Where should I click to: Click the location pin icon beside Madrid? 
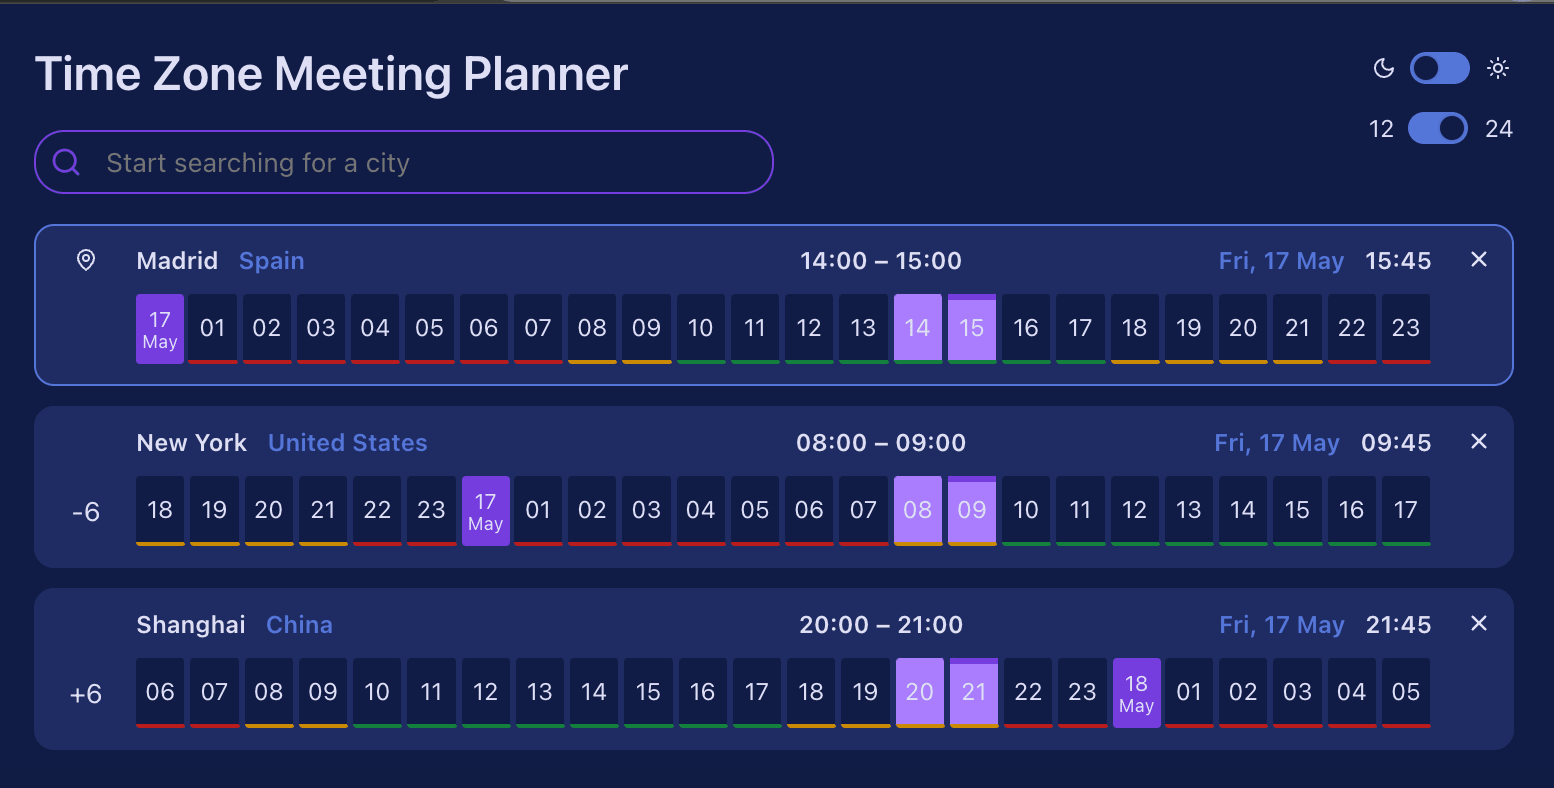point(86,261)
